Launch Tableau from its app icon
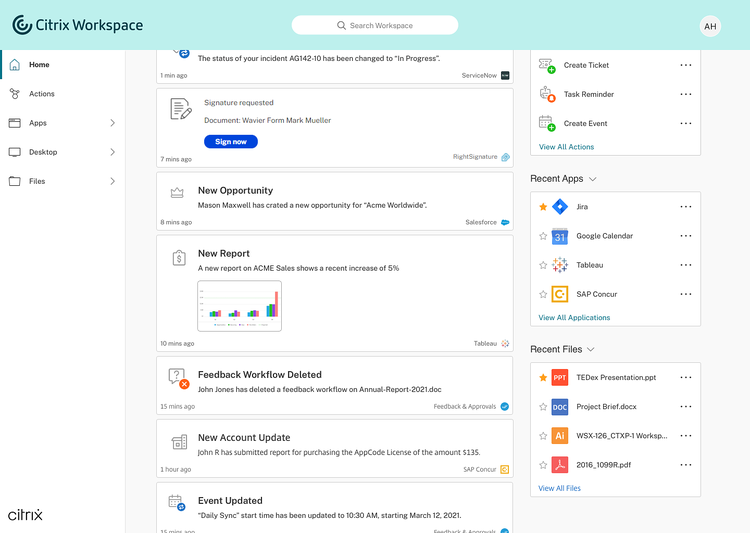This screenshot has height=533, width=750. [x=560, y=265]
